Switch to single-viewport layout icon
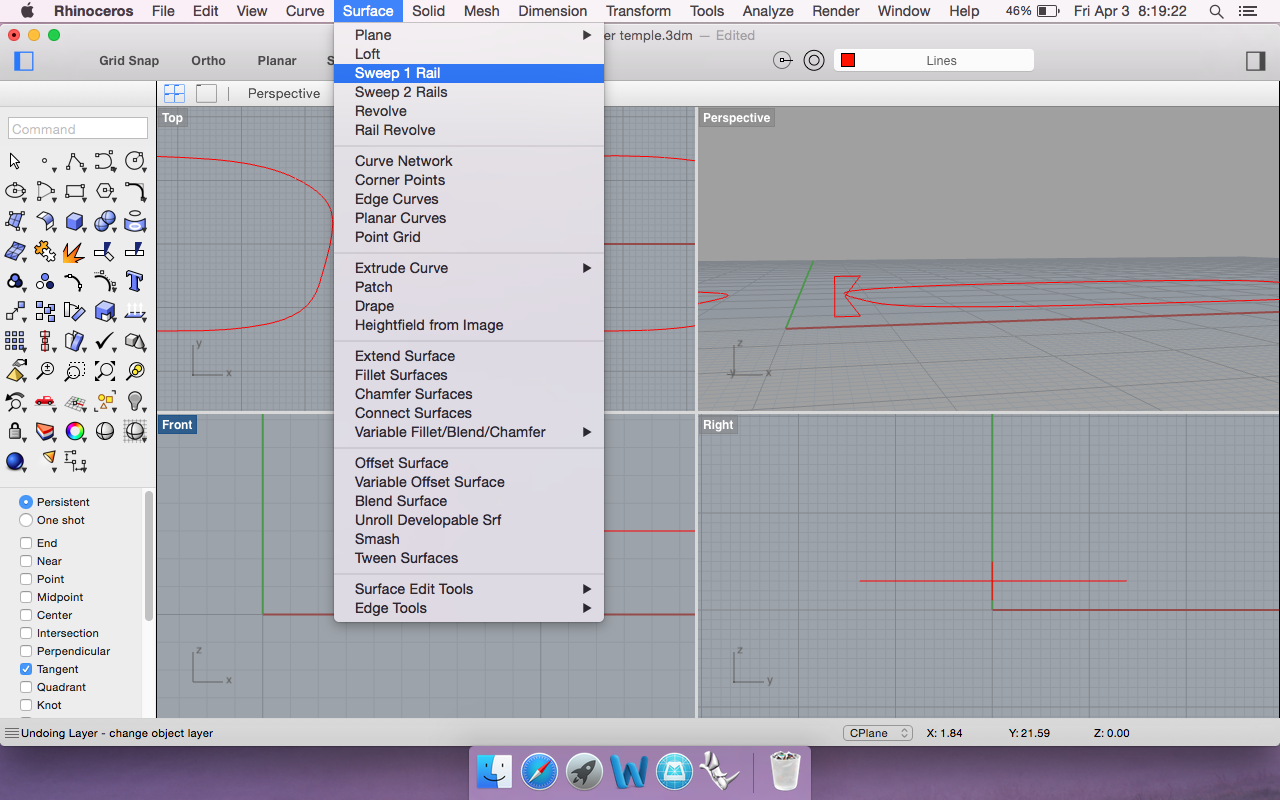Image resolution: width=1280 pixels, height=800 pixels. click(206, 93)
